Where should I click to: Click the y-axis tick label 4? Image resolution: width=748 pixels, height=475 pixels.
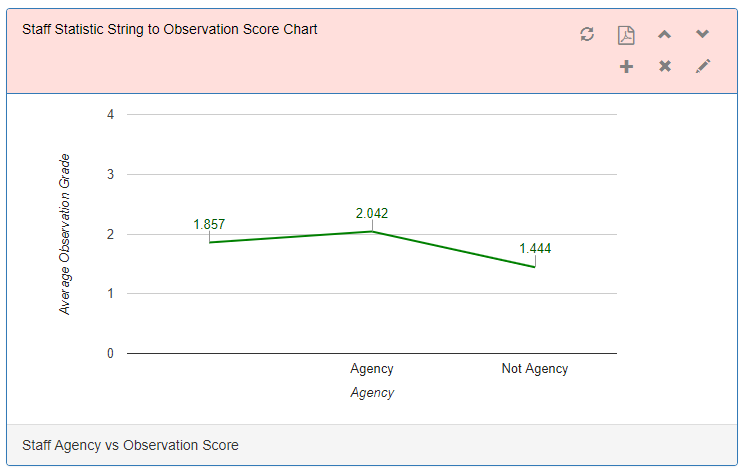pos(110,114)
